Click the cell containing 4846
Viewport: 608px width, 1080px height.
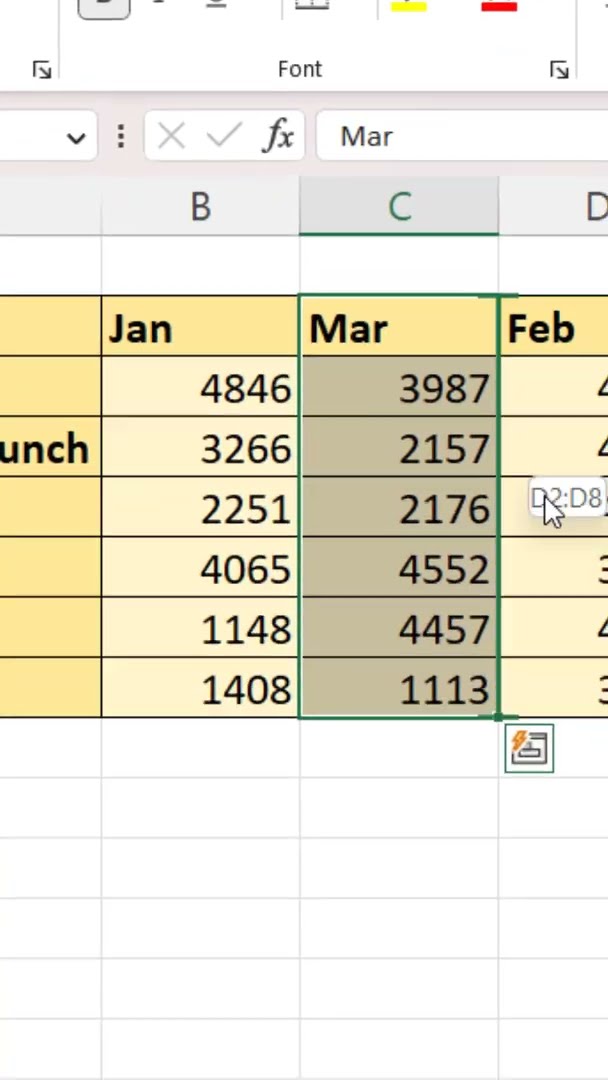coord(200,388)
